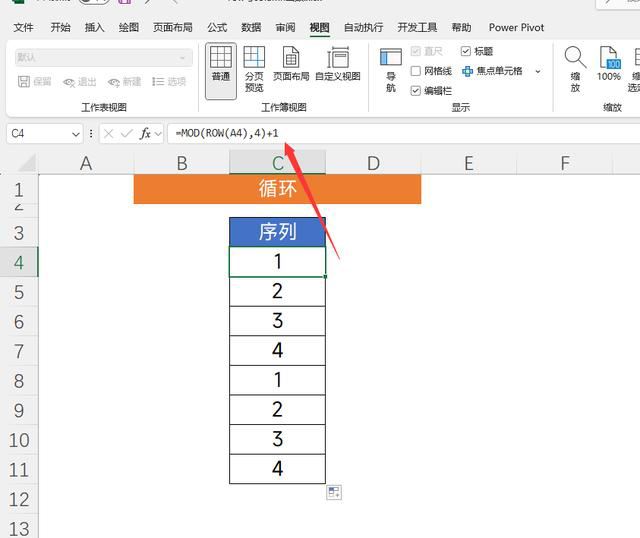Open the 开发工具 ribbon tab

tap(417, 27)
